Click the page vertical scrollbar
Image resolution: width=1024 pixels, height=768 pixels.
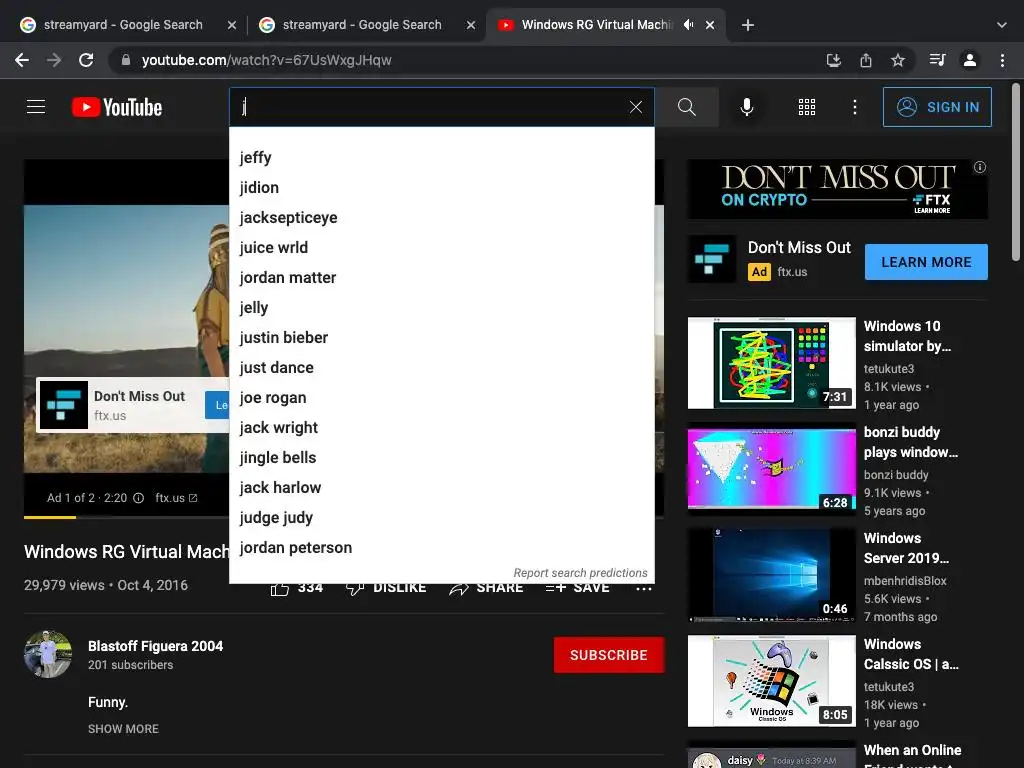tap(1016, 172)
